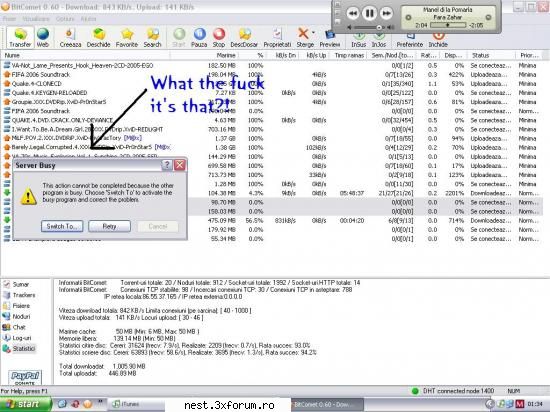
Task: Click the red M system tray icon
Action: [519, 404]
